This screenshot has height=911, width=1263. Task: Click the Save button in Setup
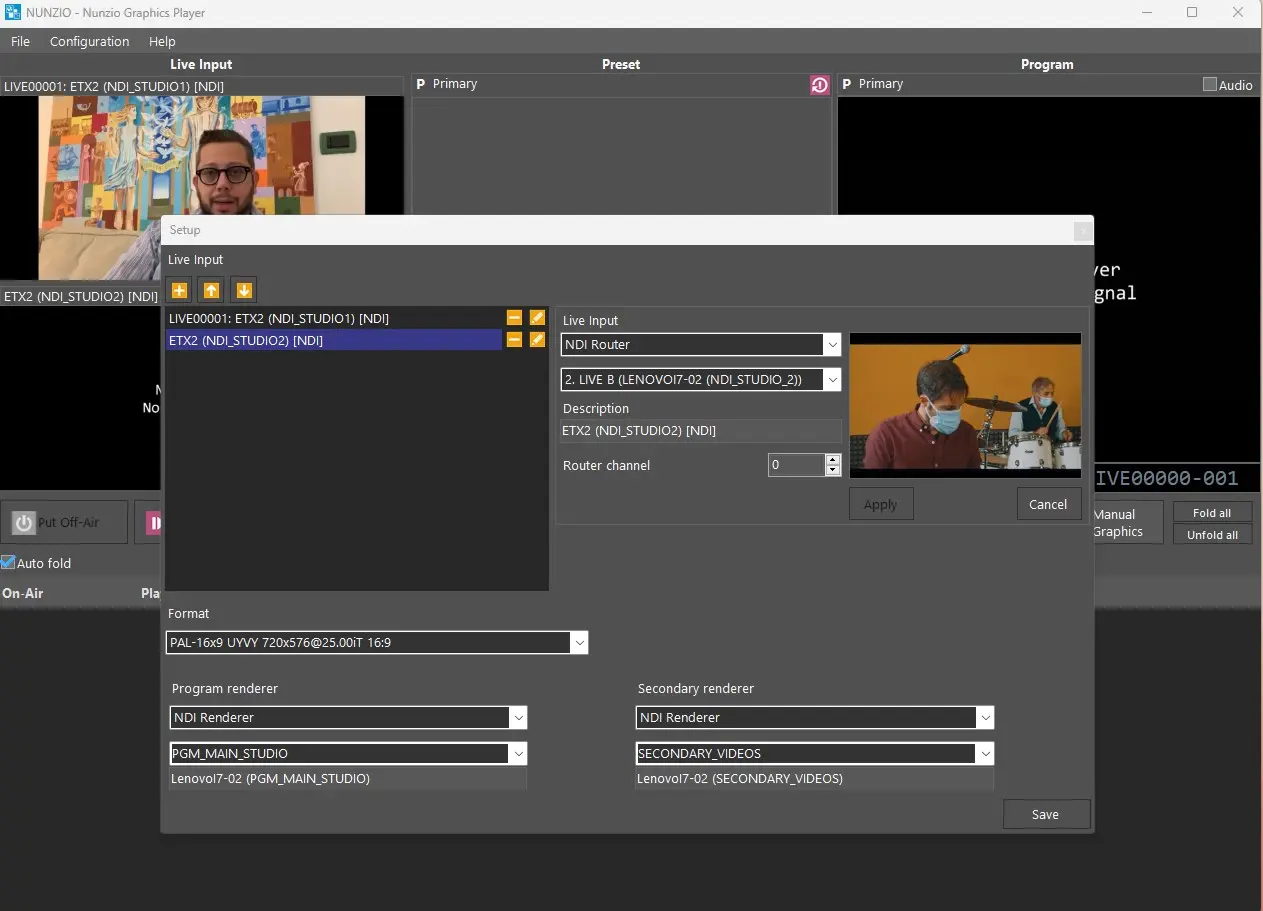click(1045, 814)
